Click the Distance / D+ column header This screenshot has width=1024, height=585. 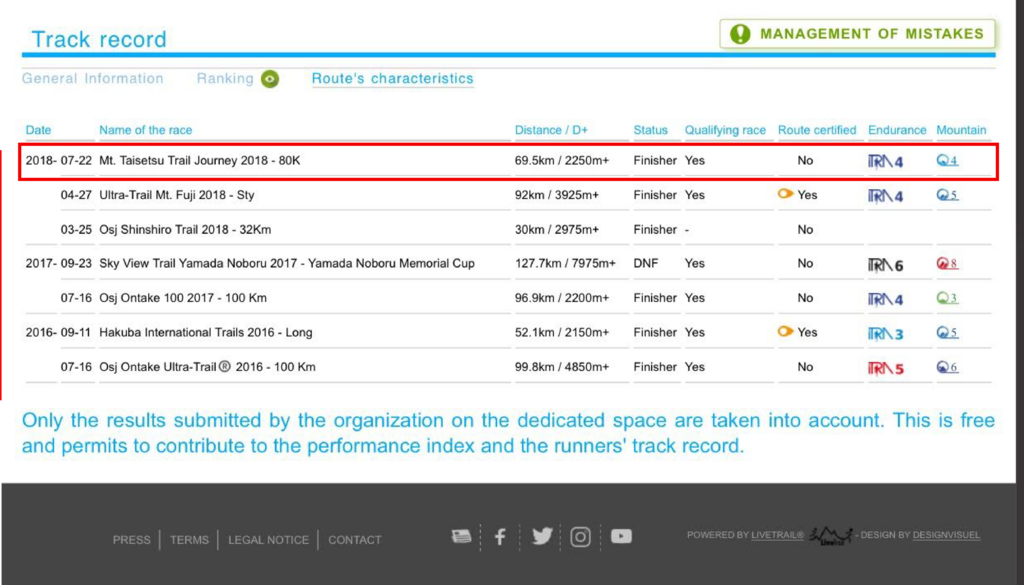tap(551, 130)
